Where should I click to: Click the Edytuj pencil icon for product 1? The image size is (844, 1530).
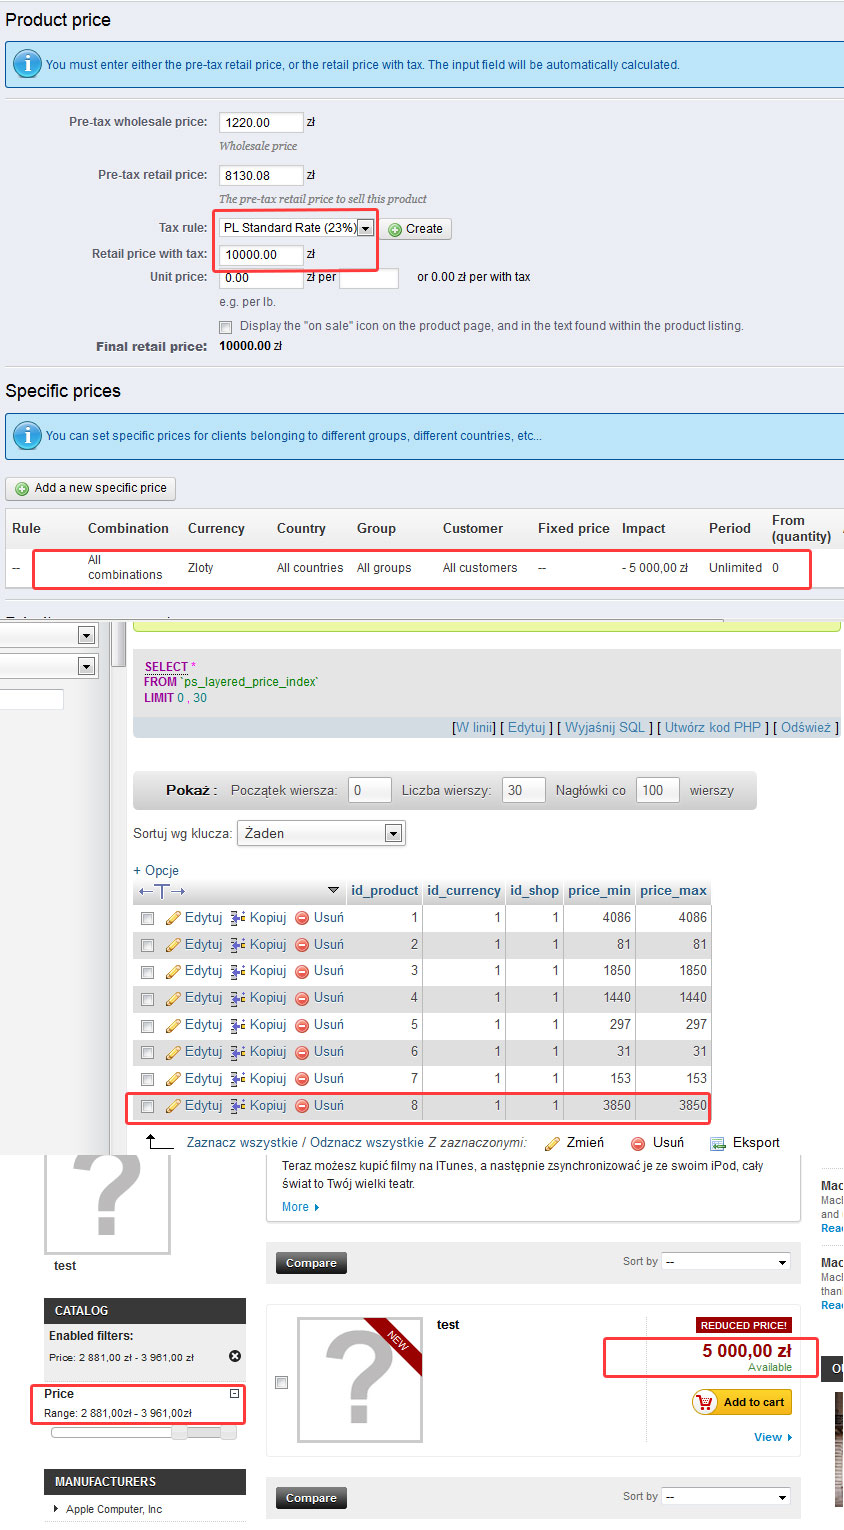(173, 918)
